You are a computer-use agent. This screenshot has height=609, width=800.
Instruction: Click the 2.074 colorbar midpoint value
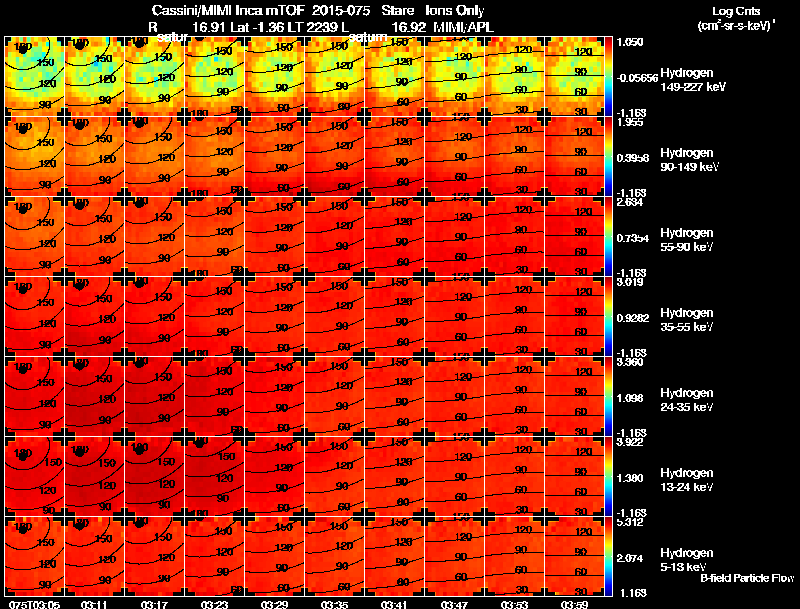[630, 559]
